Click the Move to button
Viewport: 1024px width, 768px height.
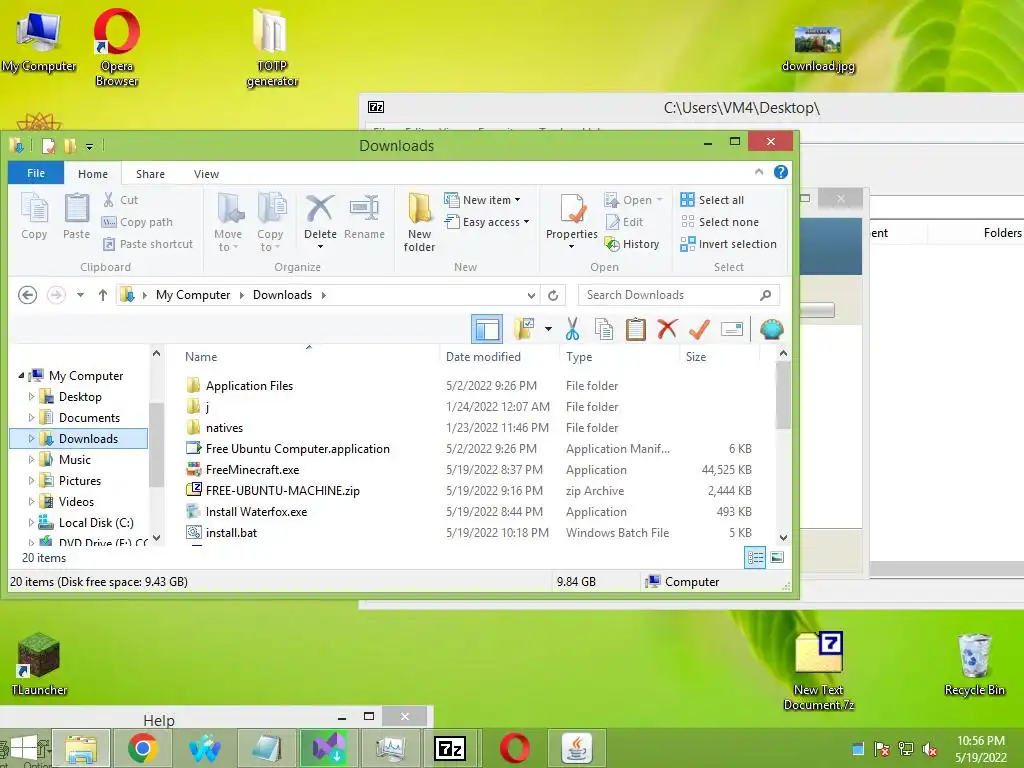click(x=228, y=222)
